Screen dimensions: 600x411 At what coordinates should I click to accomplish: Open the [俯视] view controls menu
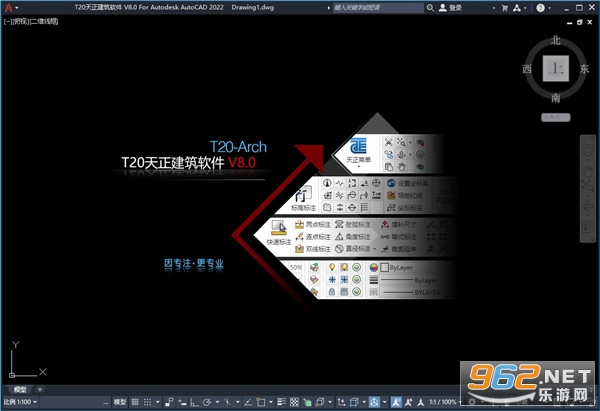[x=21, y=21]
